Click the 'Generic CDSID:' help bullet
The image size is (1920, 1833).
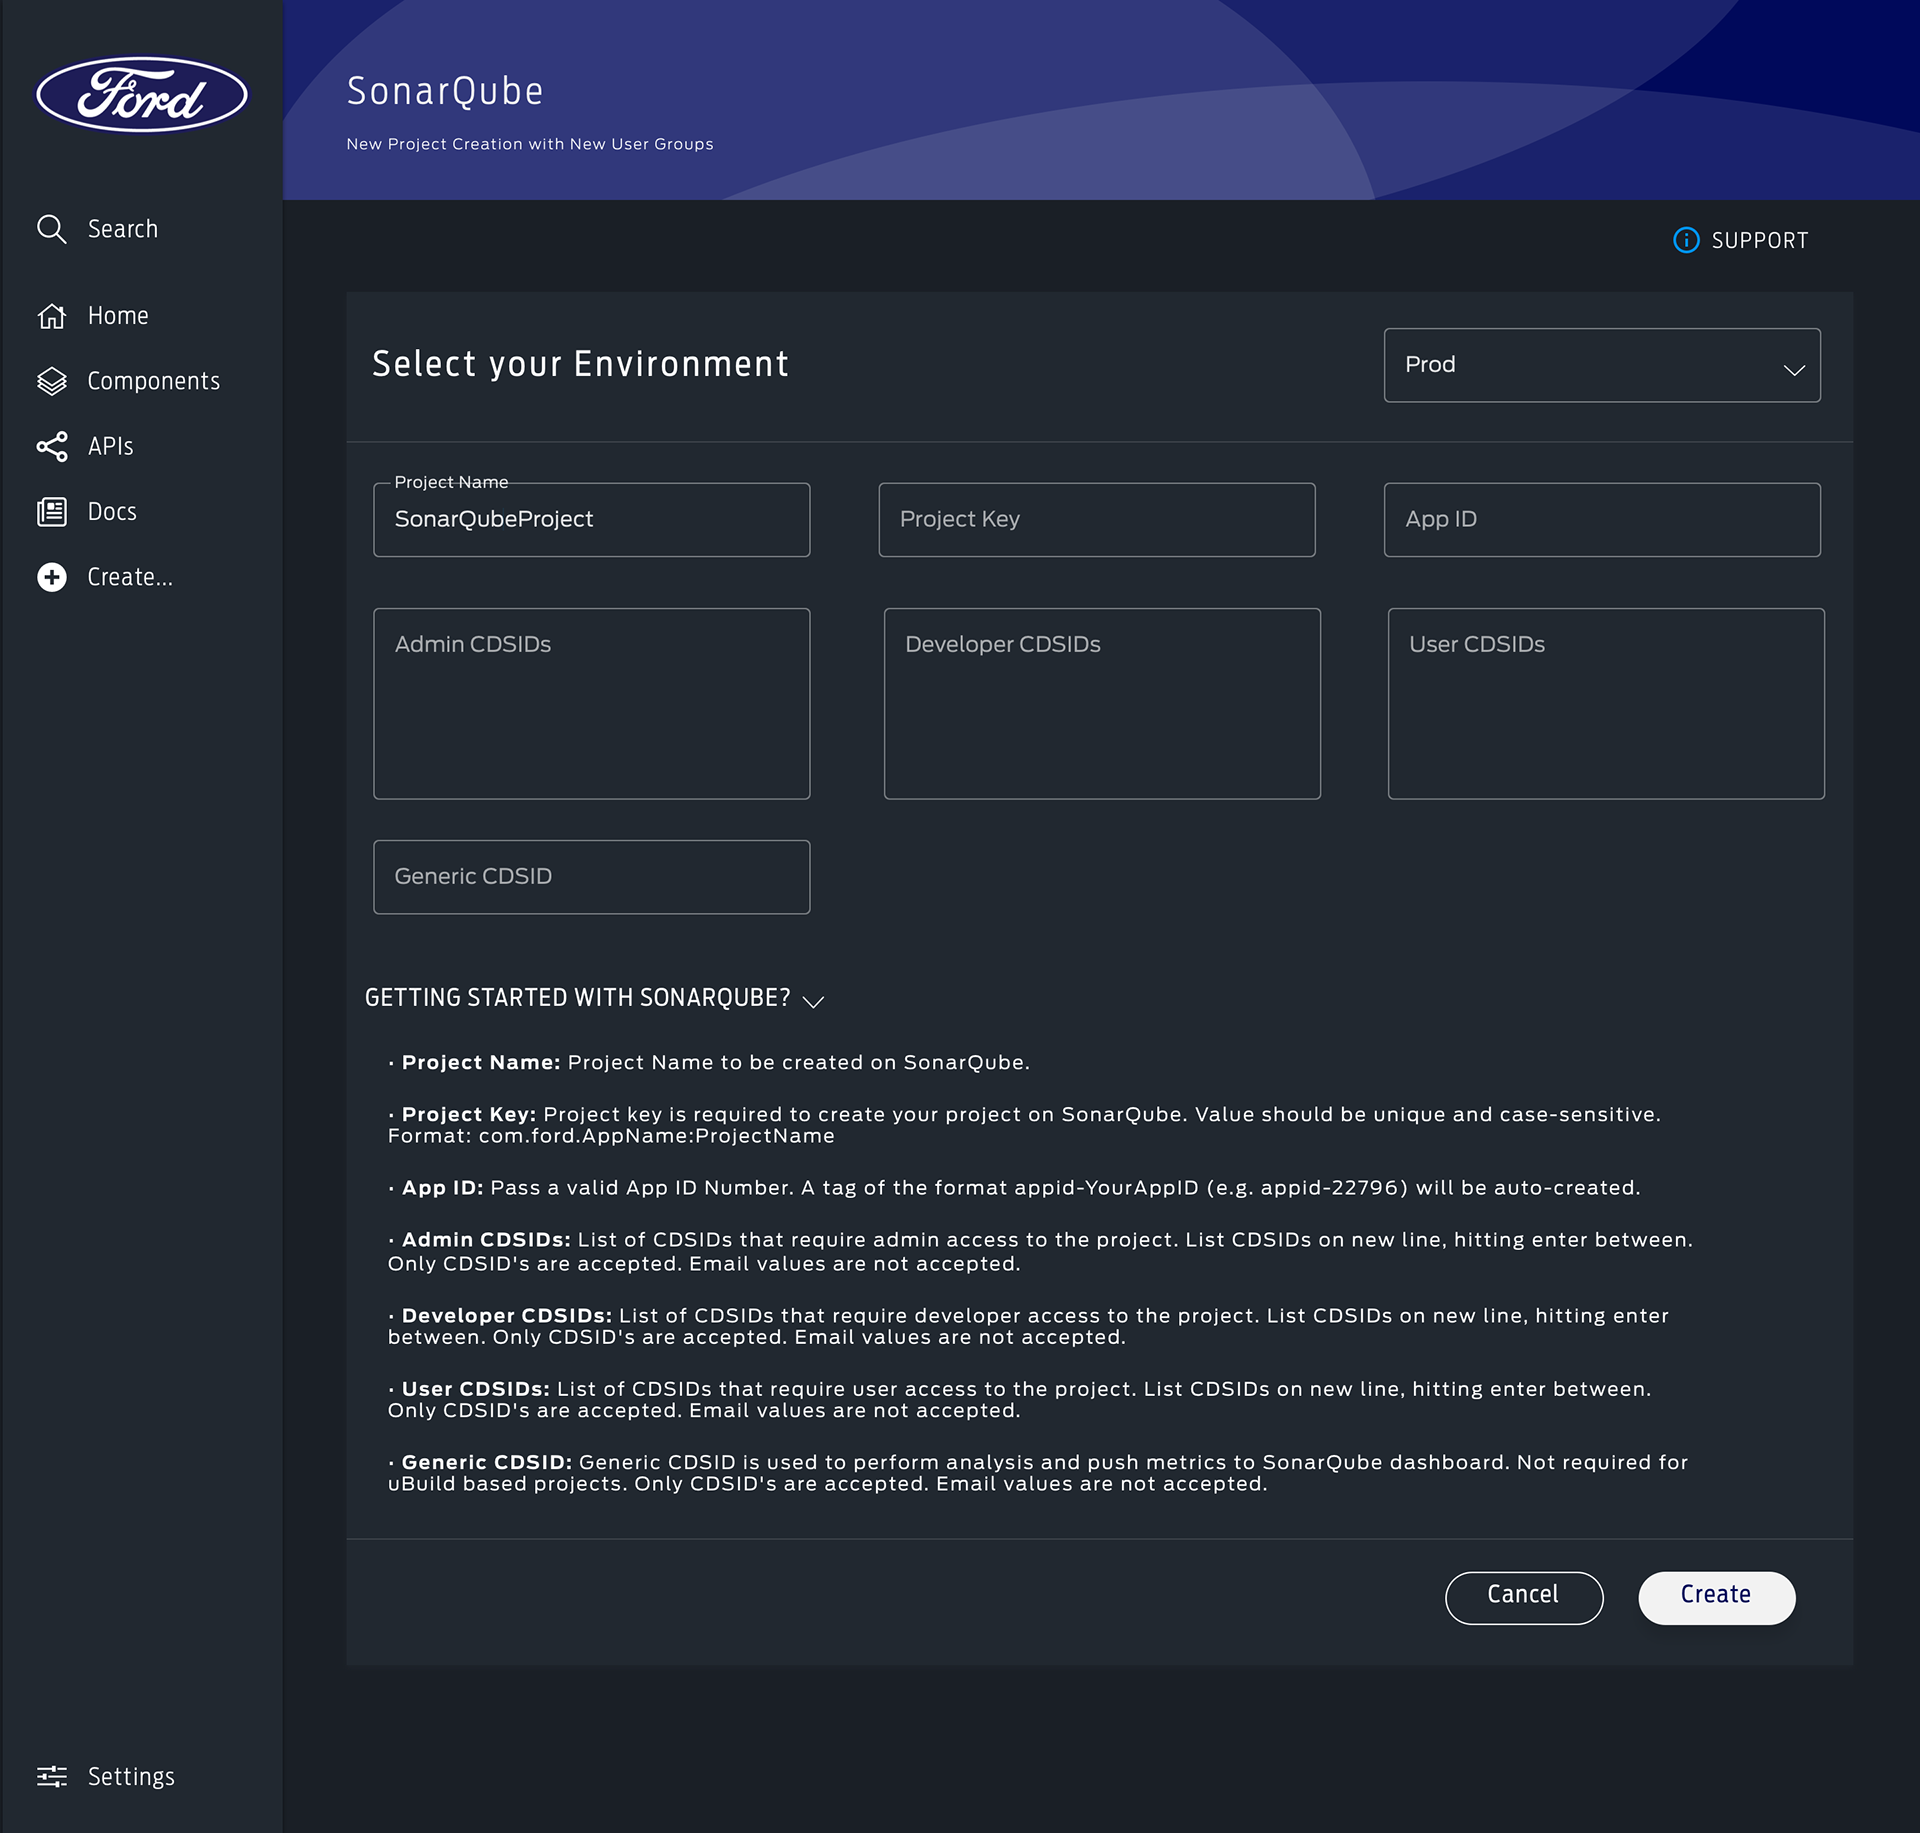[x=1038, y=1473]
